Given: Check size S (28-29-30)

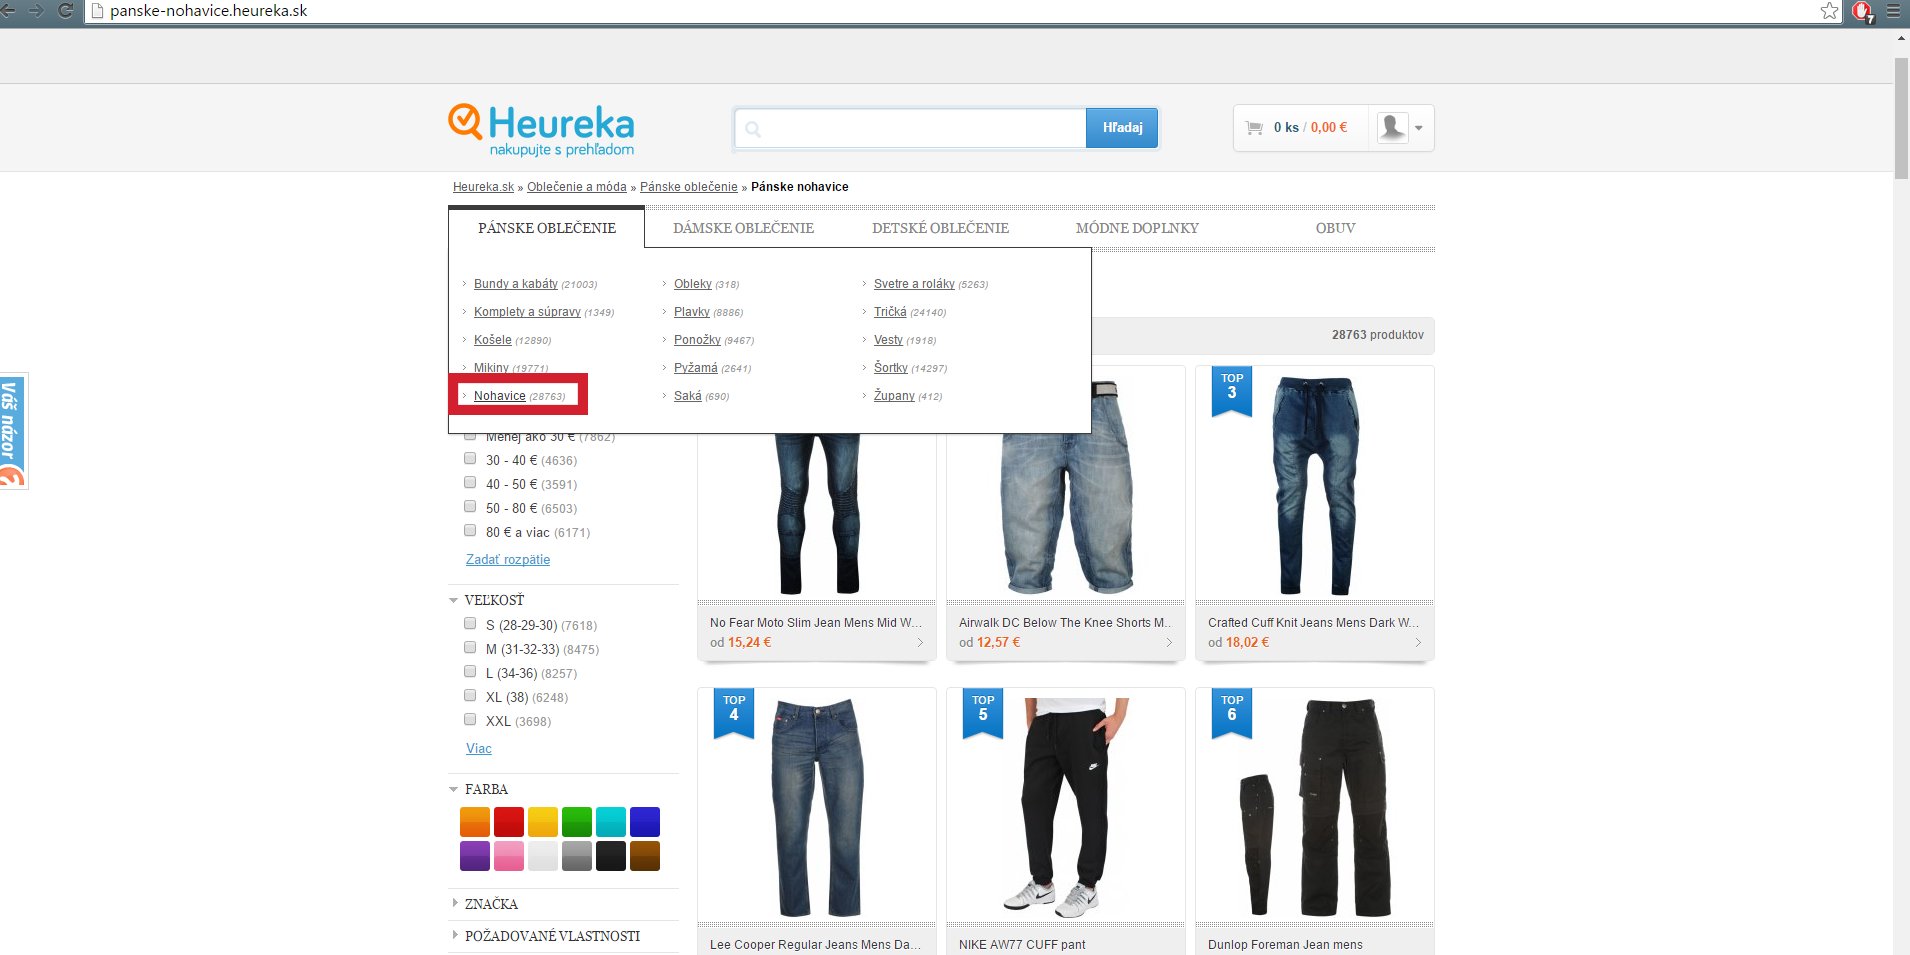Looking at the screenshot, I should pos(470,624).
